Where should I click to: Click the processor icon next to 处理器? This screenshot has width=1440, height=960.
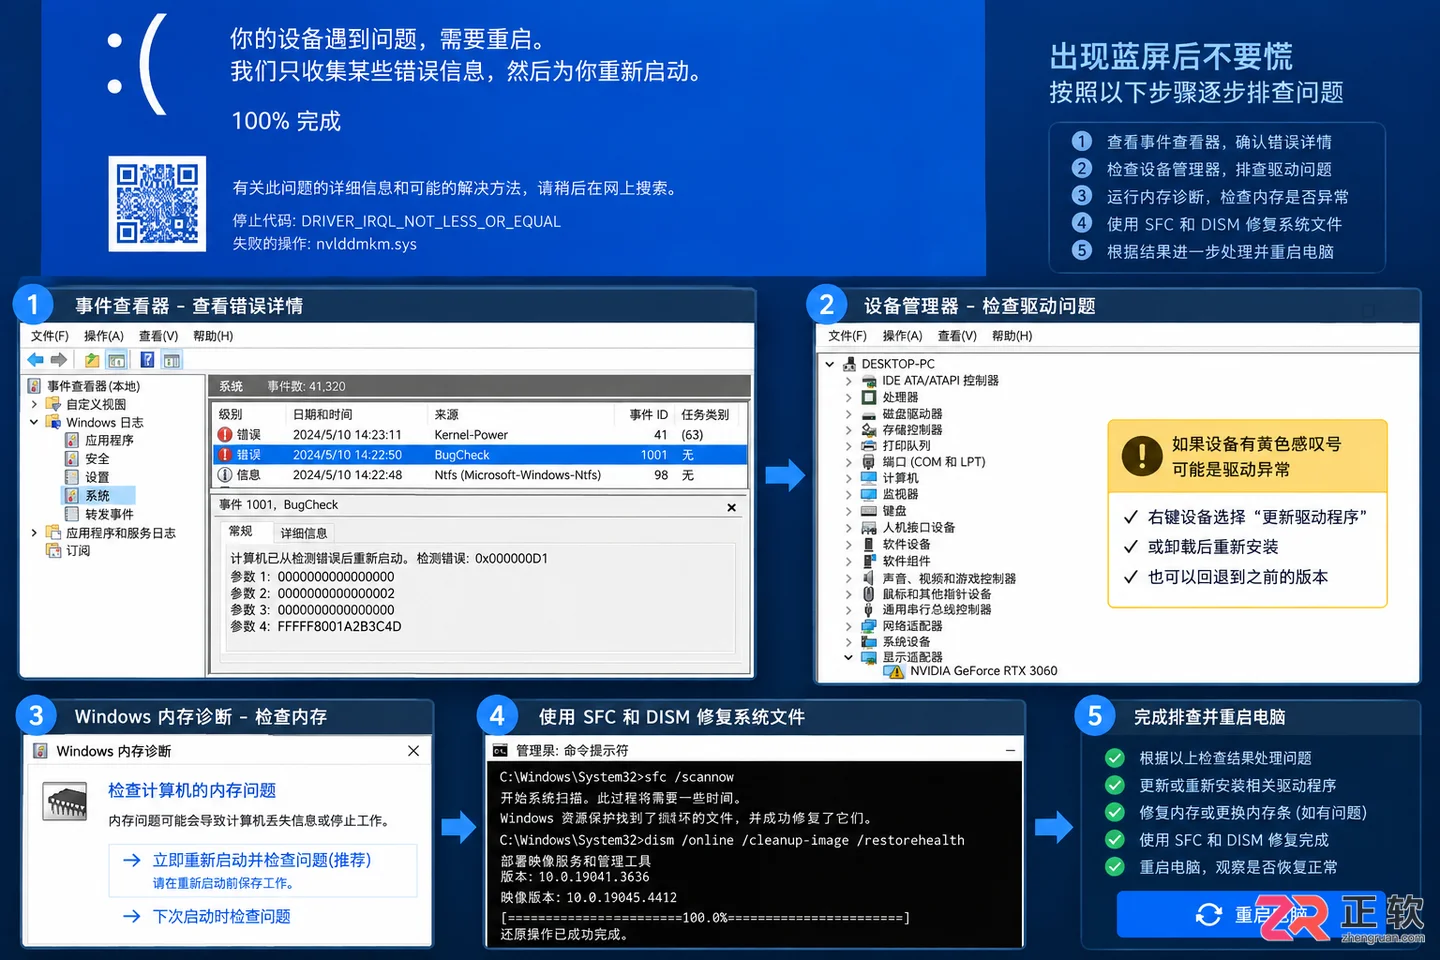(869, 397)
